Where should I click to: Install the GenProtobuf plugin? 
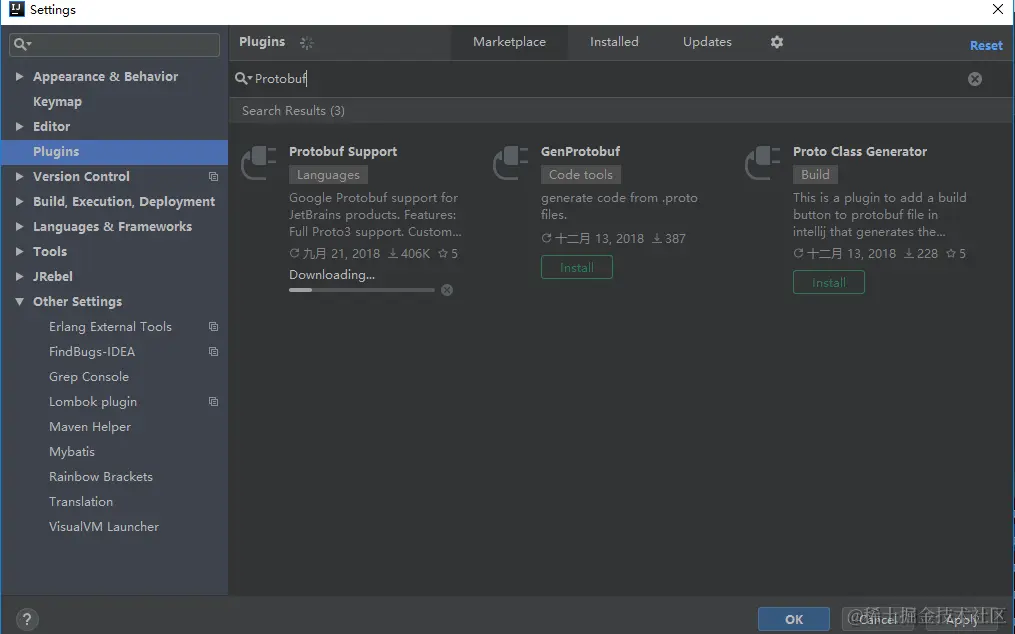pos(576,267)
